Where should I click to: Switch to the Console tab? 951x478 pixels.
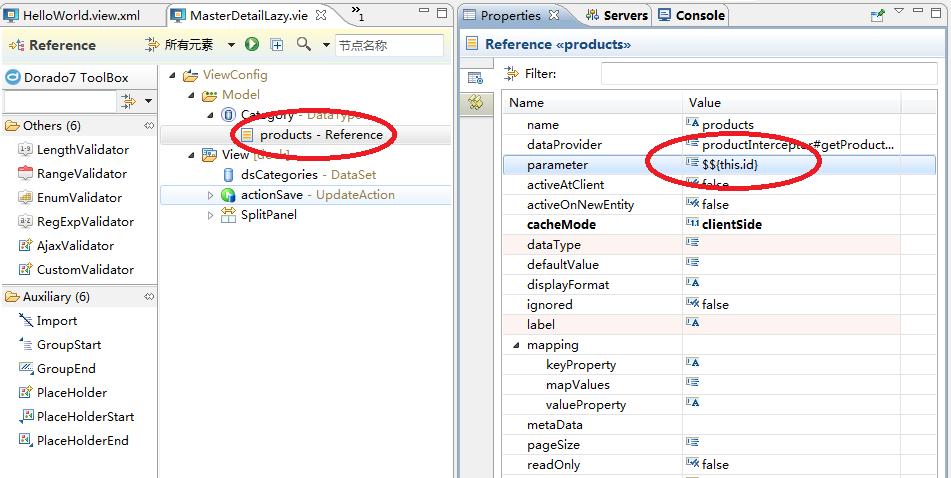click(x=699, y=15)
